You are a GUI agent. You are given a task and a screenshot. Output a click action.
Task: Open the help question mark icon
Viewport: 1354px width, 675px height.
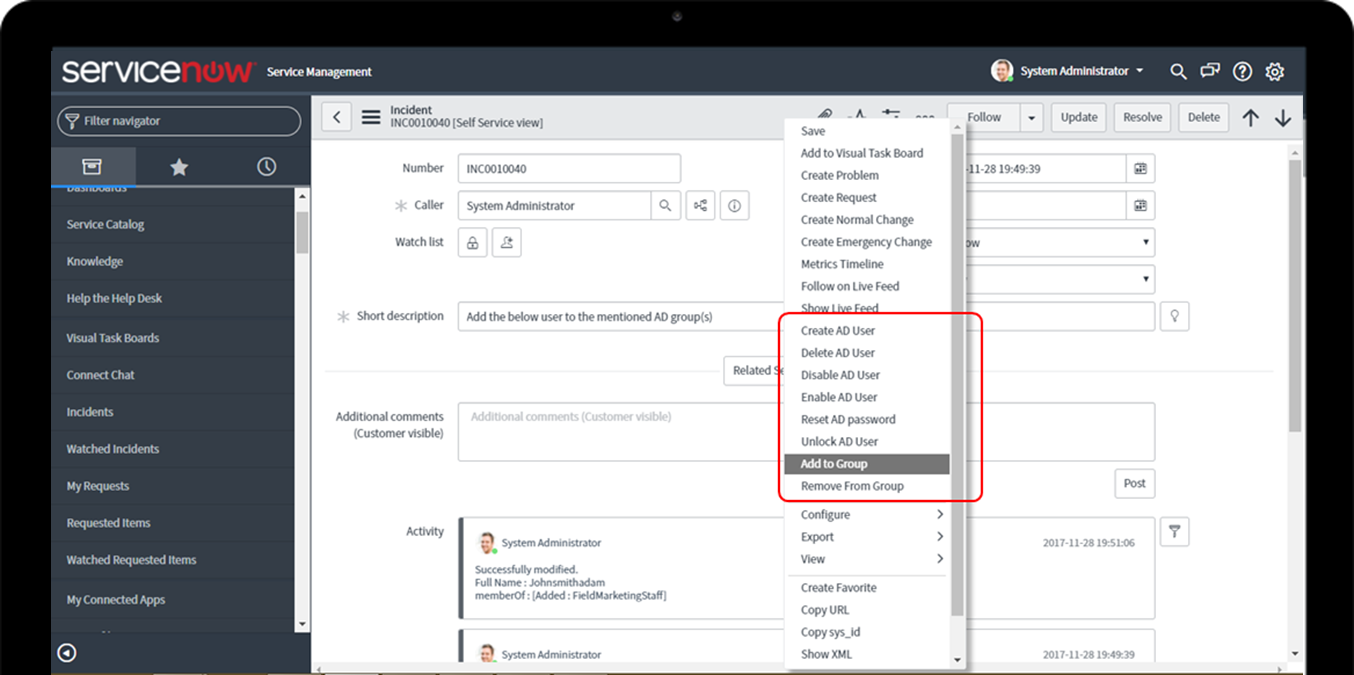pos(1242,71)
